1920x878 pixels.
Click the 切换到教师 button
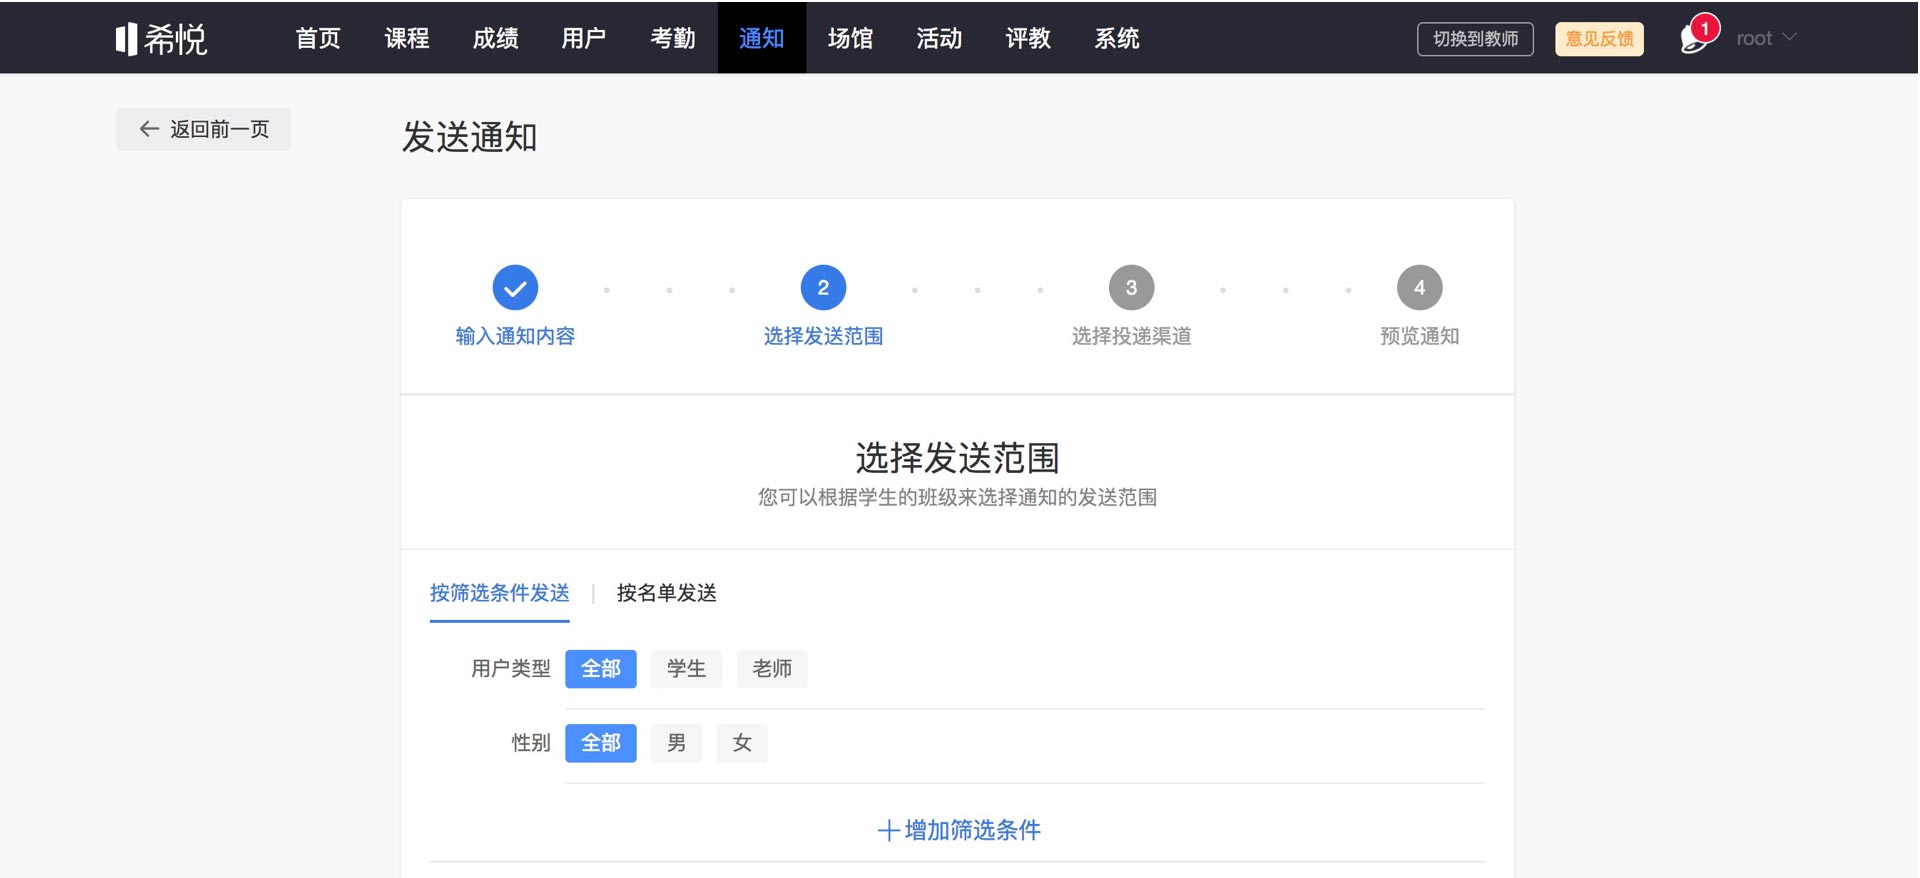point(1475,39)
